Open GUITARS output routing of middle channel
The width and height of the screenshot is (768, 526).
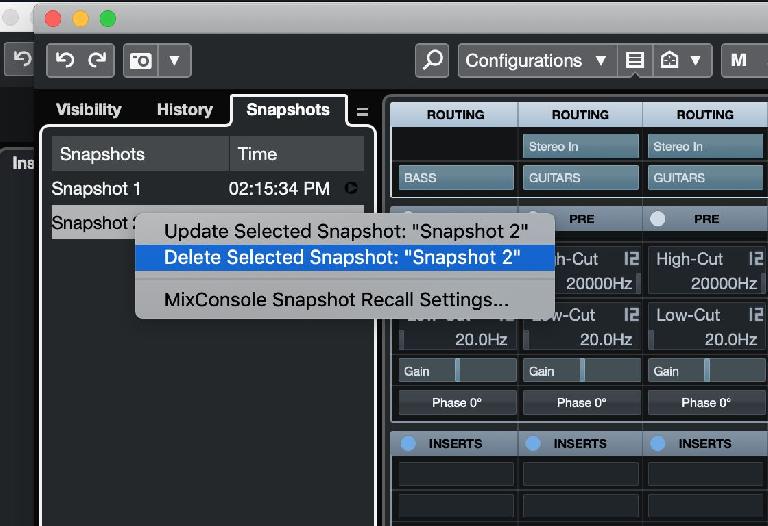point(581,177)
